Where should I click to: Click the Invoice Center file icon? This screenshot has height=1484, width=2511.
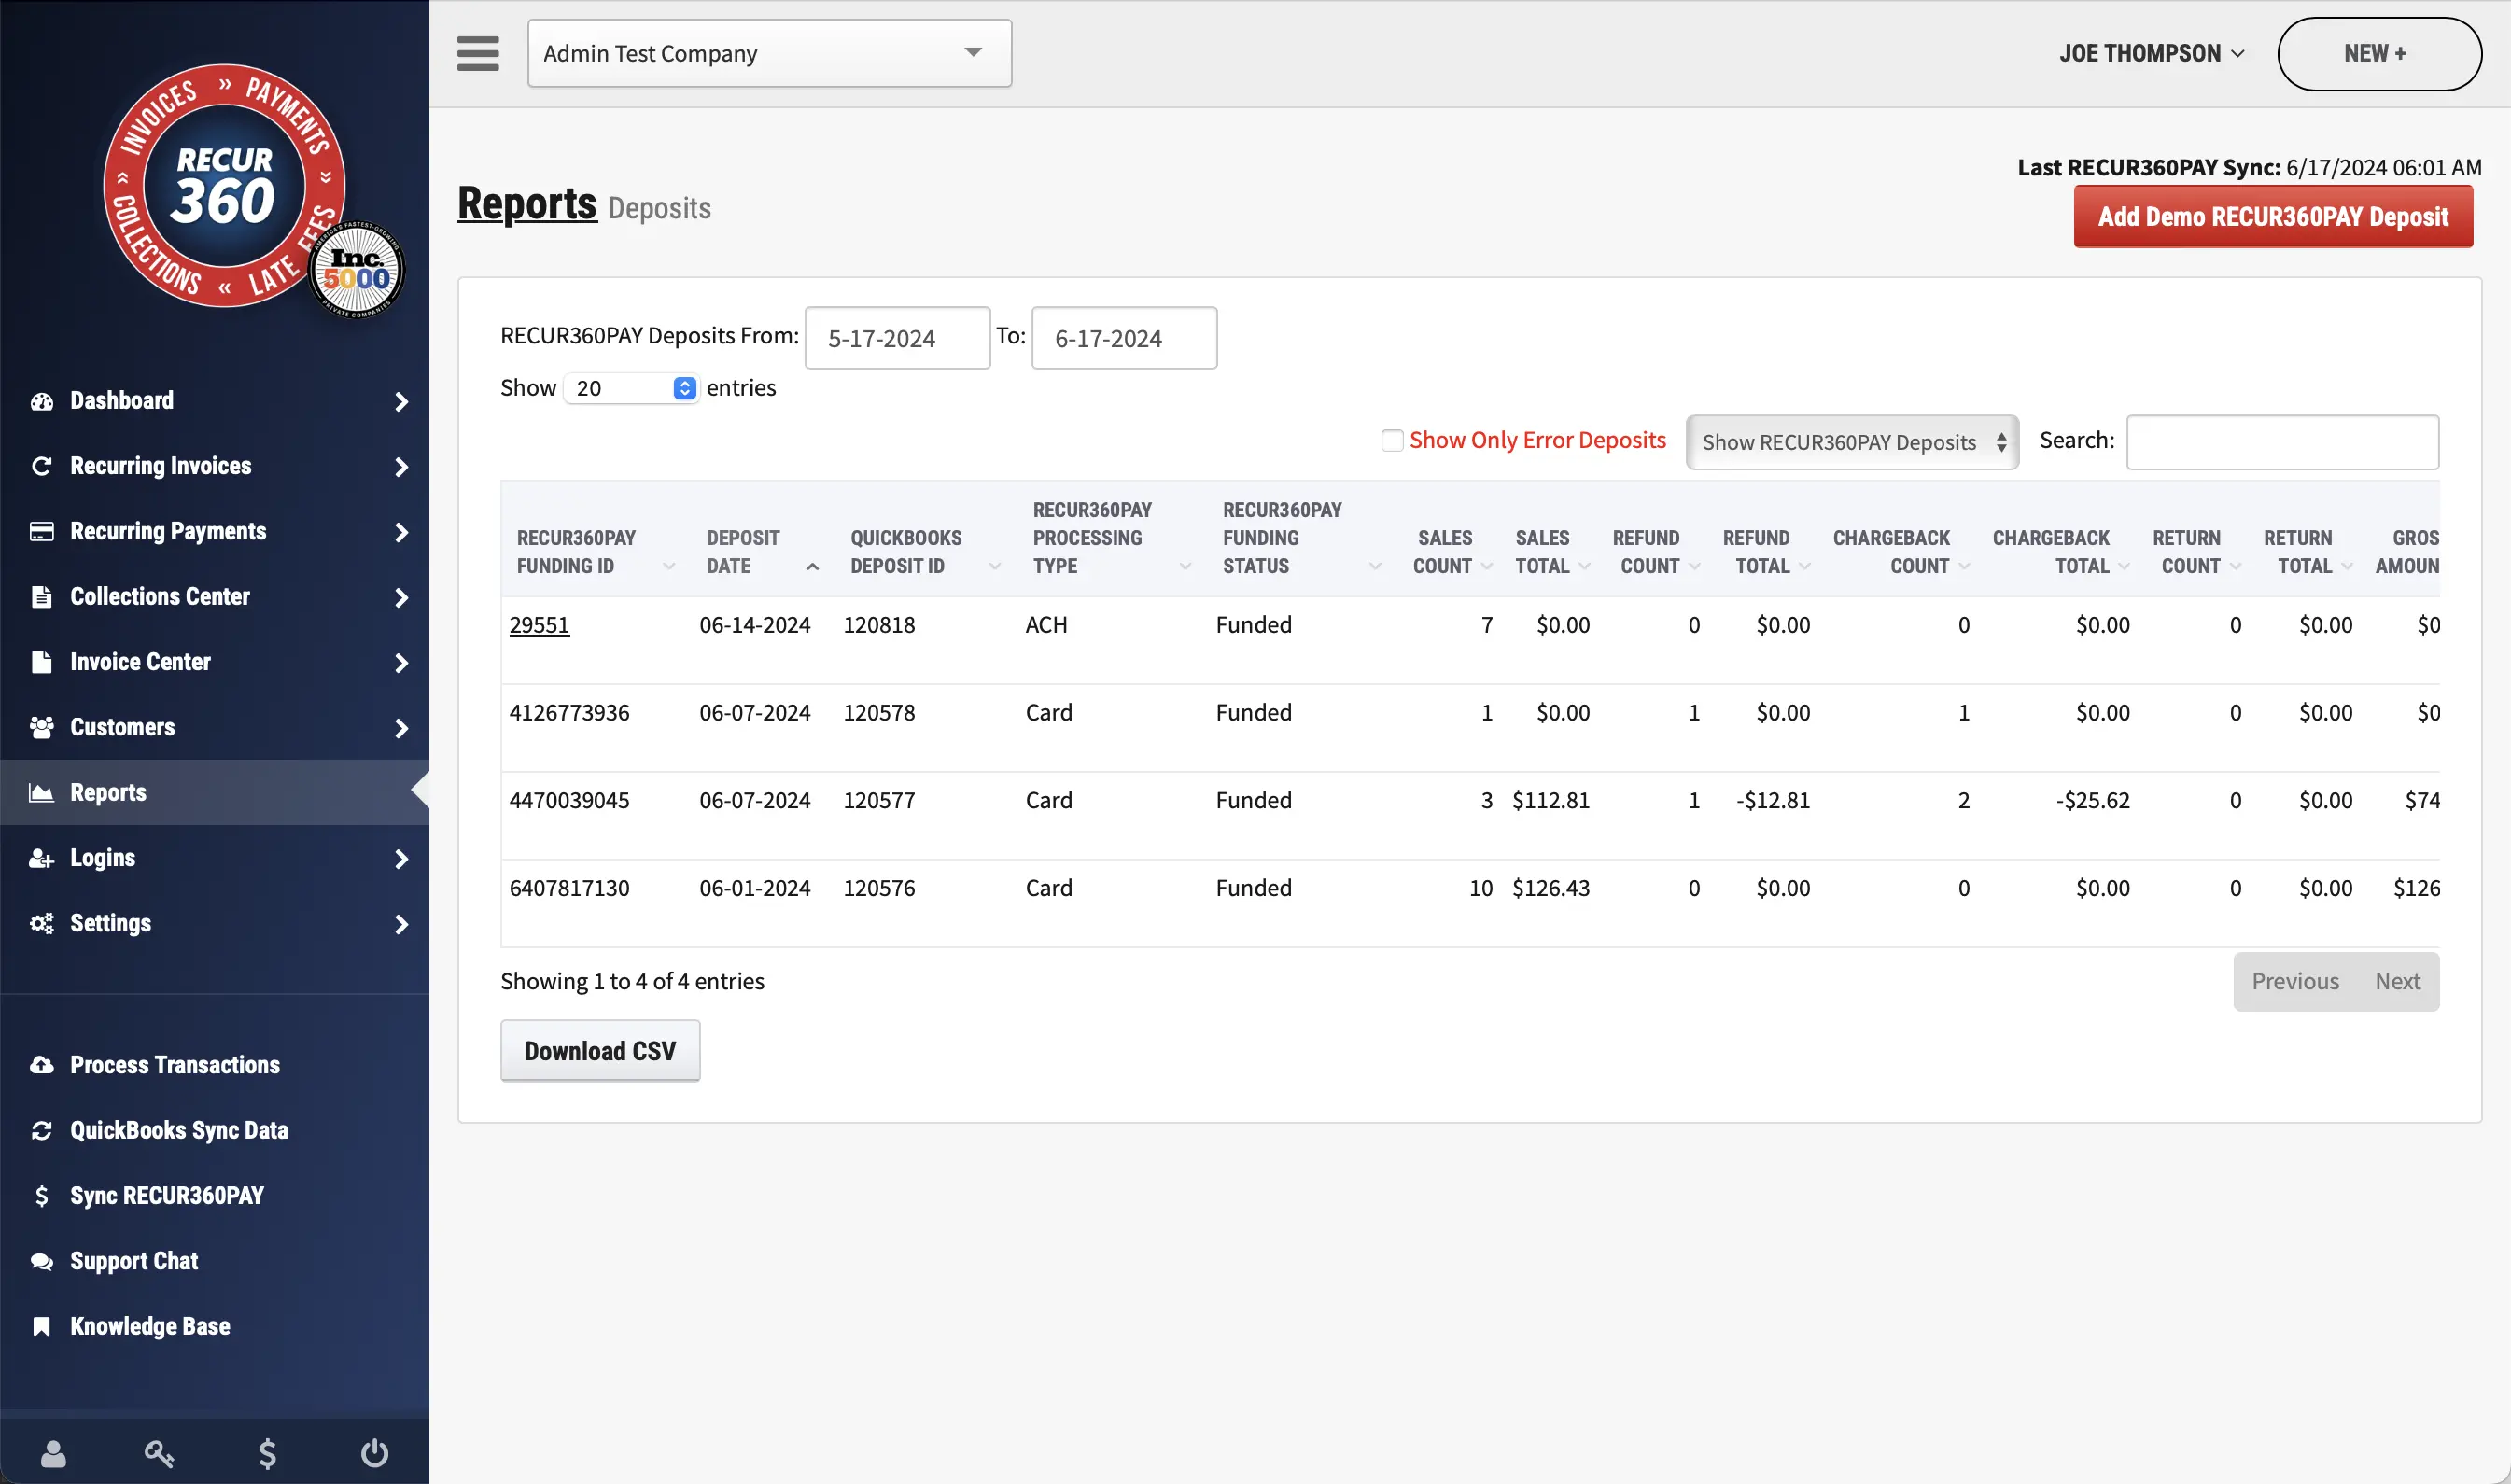pyautogui.click(x=41, y=662)
